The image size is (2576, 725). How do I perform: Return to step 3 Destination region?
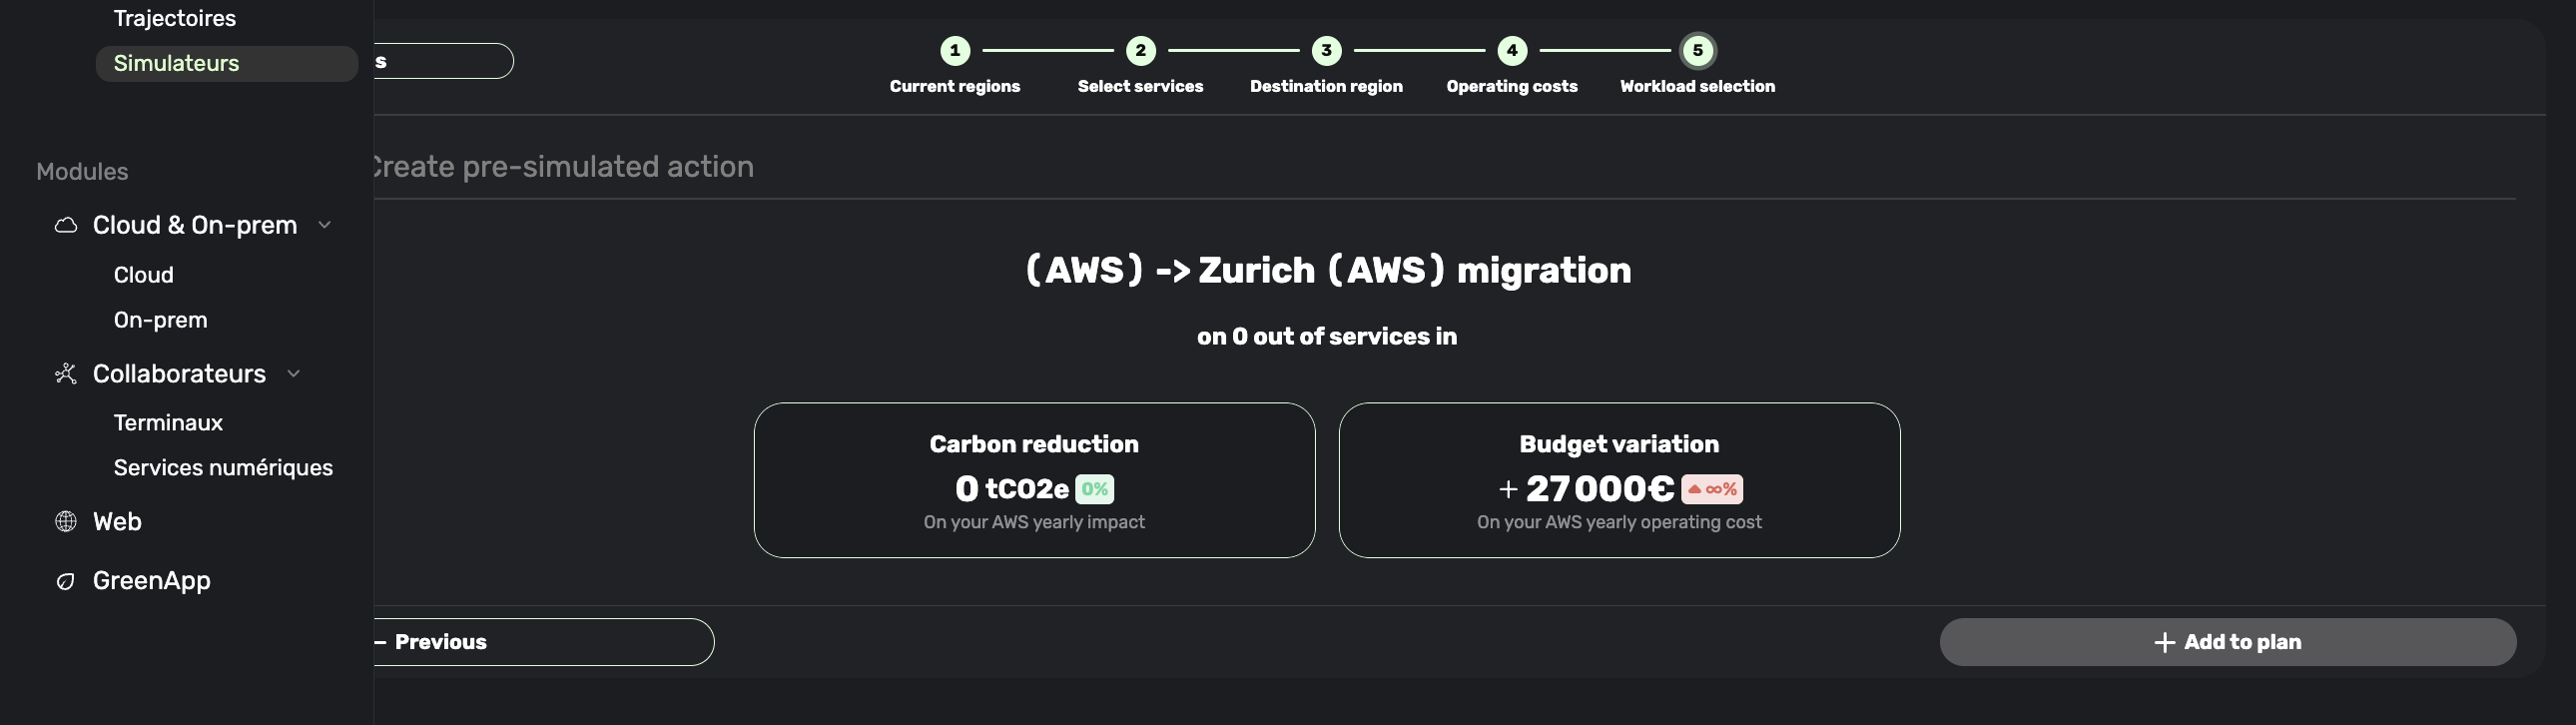coord(1326,50)
